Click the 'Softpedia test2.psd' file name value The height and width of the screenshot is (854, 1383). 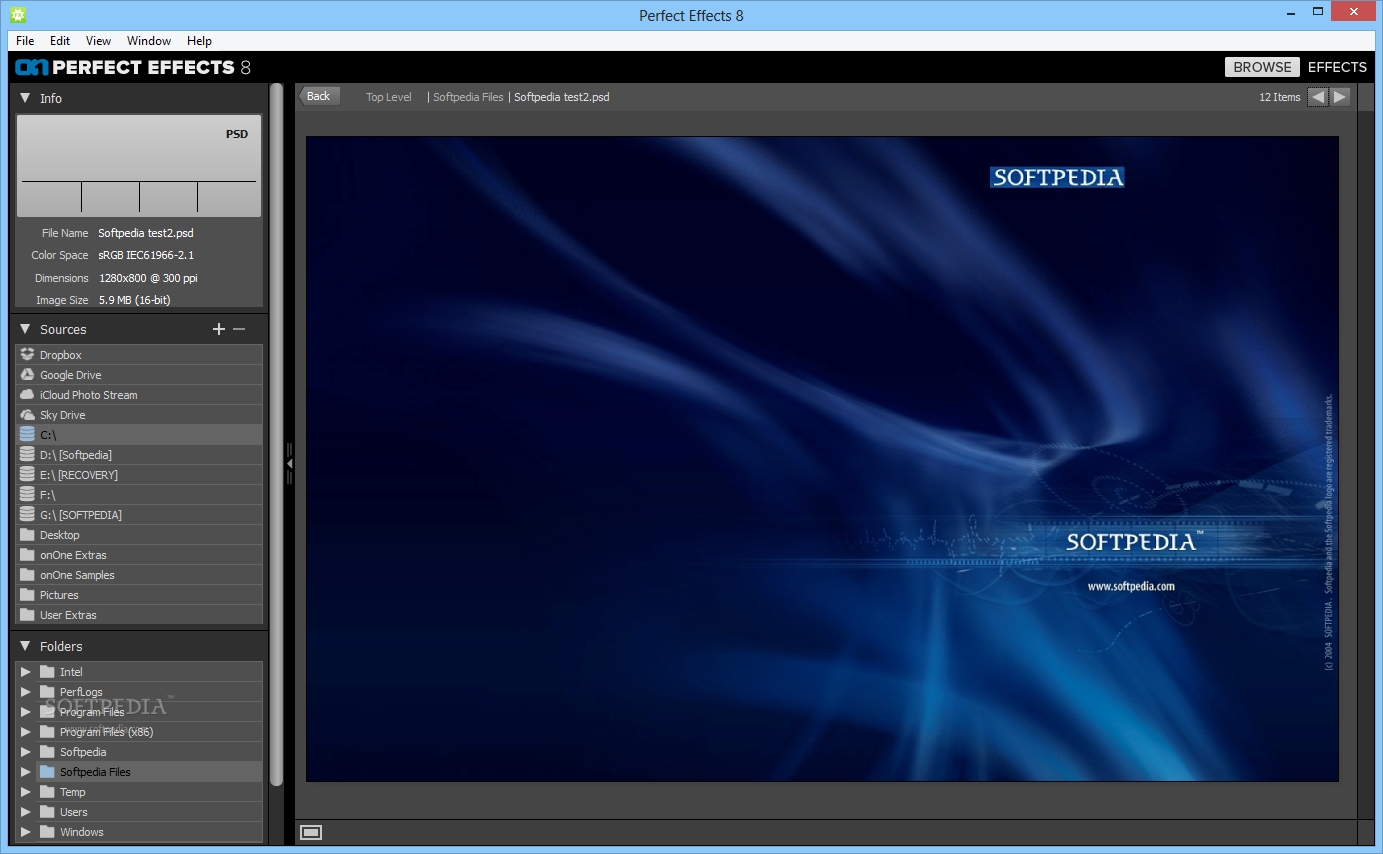coord(146,233)
